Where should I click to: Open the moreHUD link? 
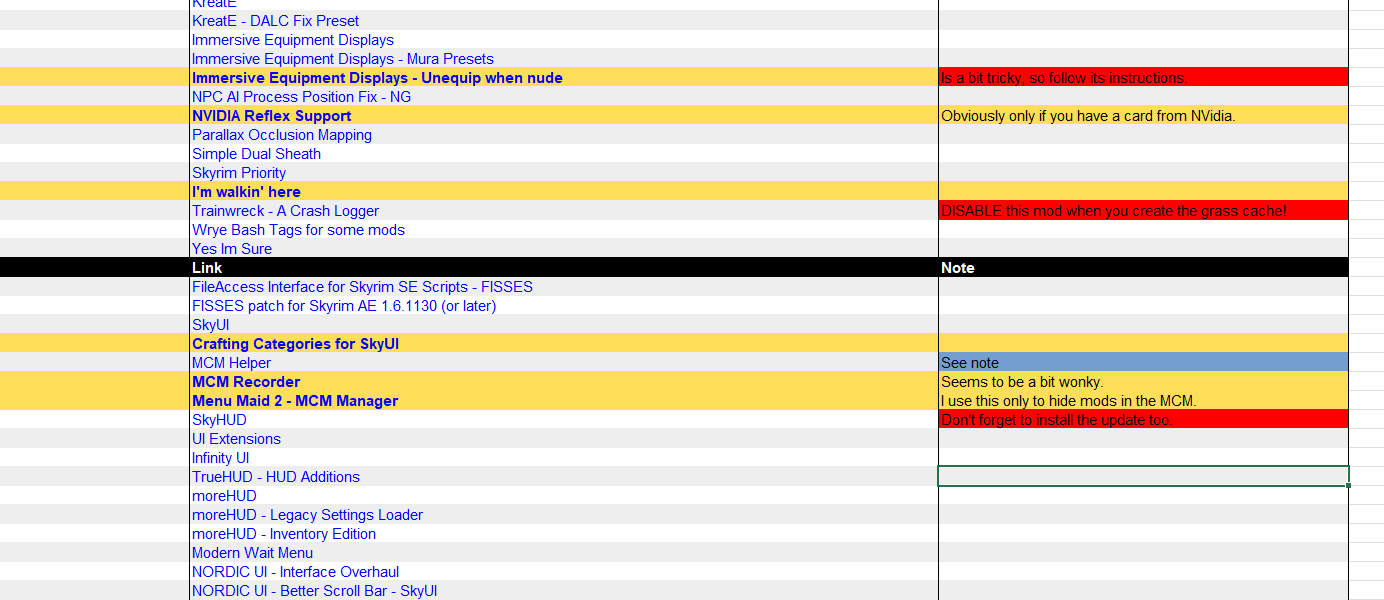click(x=224, y=496)
